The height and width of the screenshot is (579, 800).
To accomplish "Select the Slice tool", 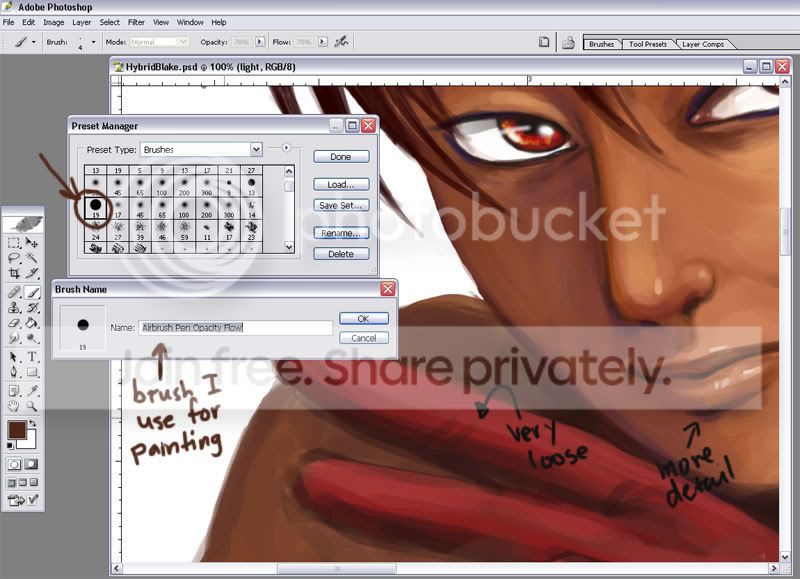I will (32, 273).
